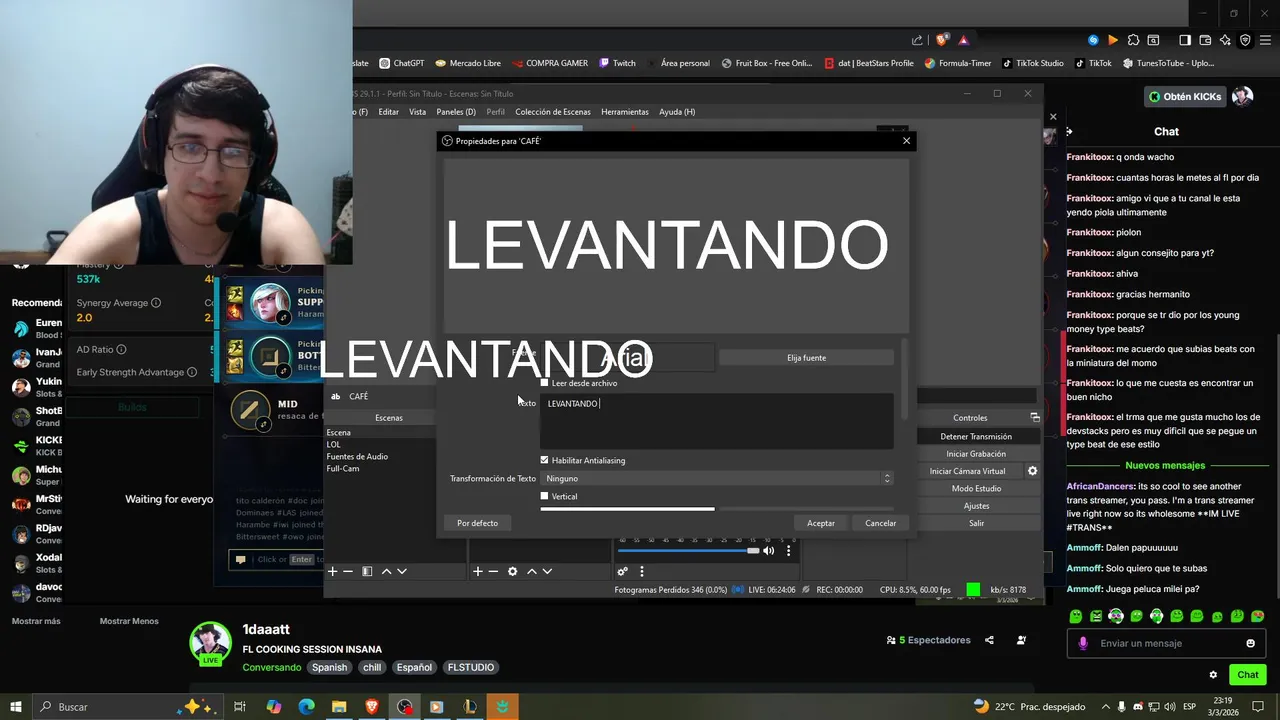Click Elija fuente button
This screenshot has height=720, width=1280.
click(x=806, y=357)
